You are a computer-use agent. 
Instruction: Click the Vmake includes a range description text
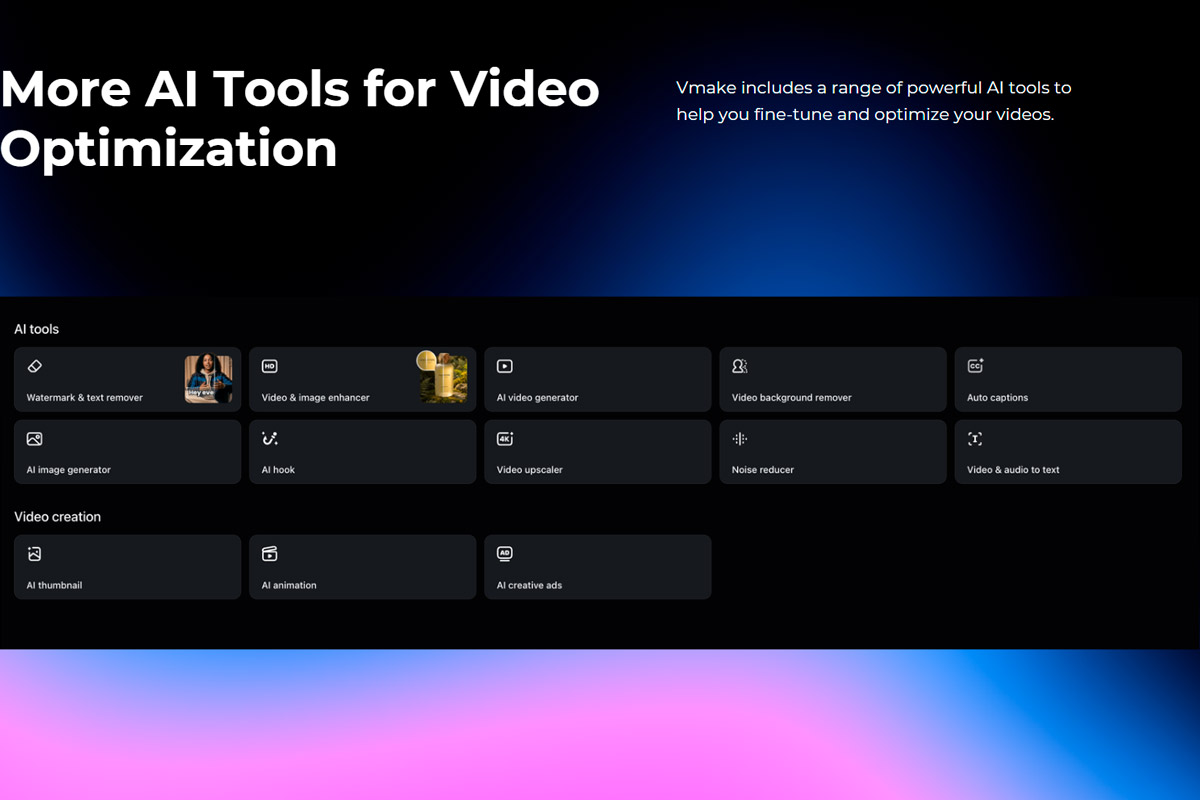click(x=873, y=101)
